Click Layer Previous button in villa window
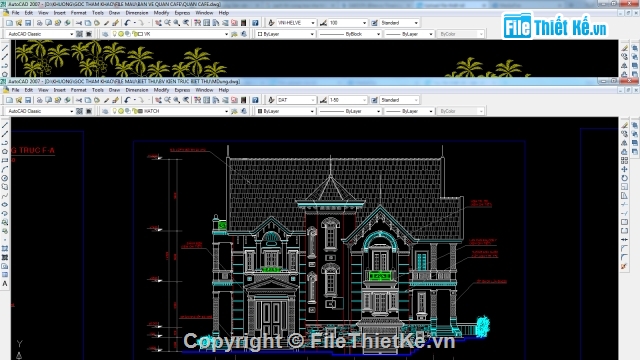Screen dimensions: 640x360 tap(244, 111)
